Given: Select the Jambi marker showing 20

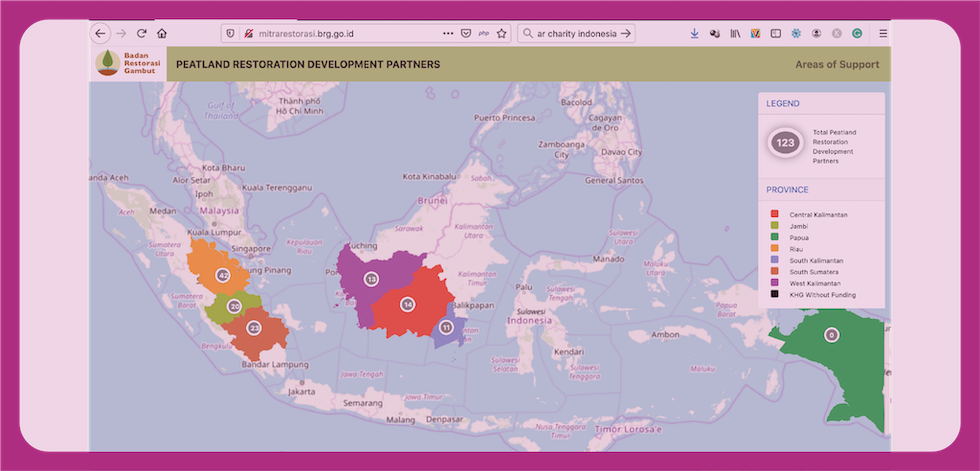Looking at the screenshot, I should coord(234,306).
